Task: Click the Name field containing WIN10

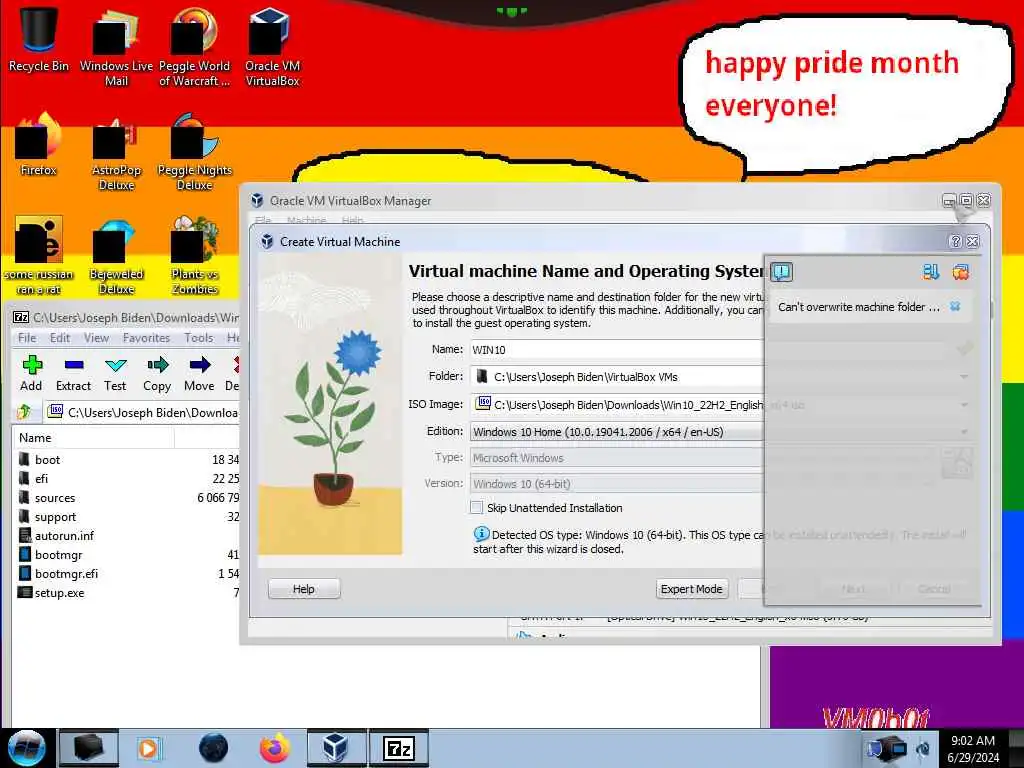Action: coord(617,349)
